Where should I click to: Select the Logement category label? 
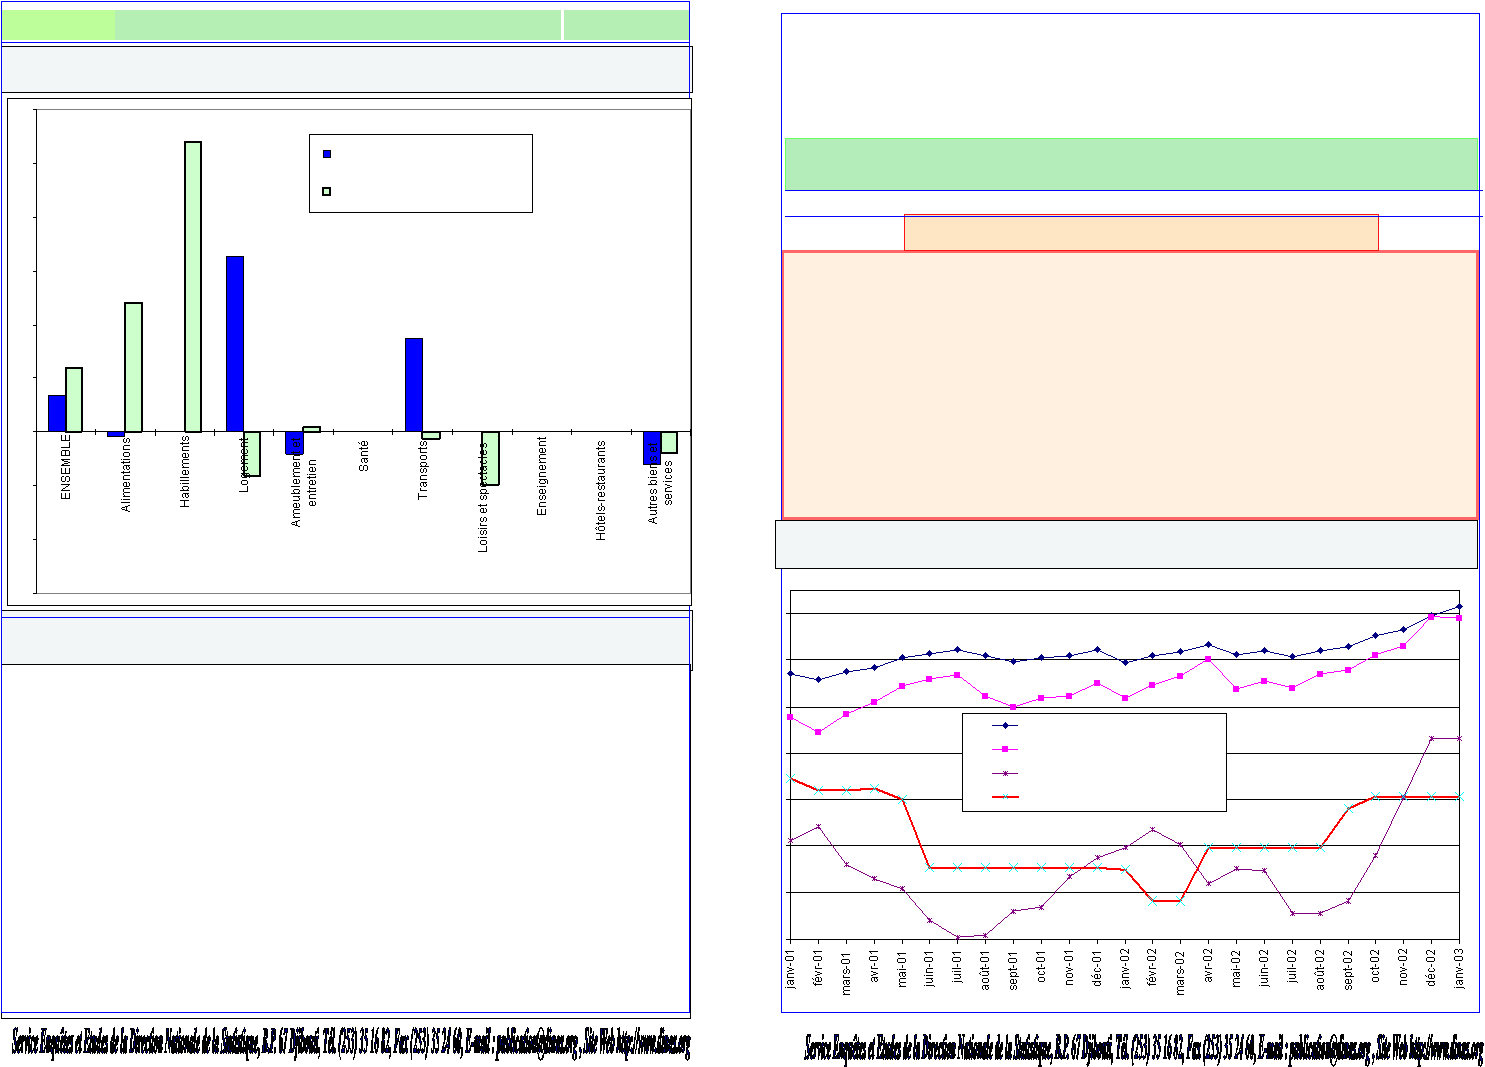(244, 464)
